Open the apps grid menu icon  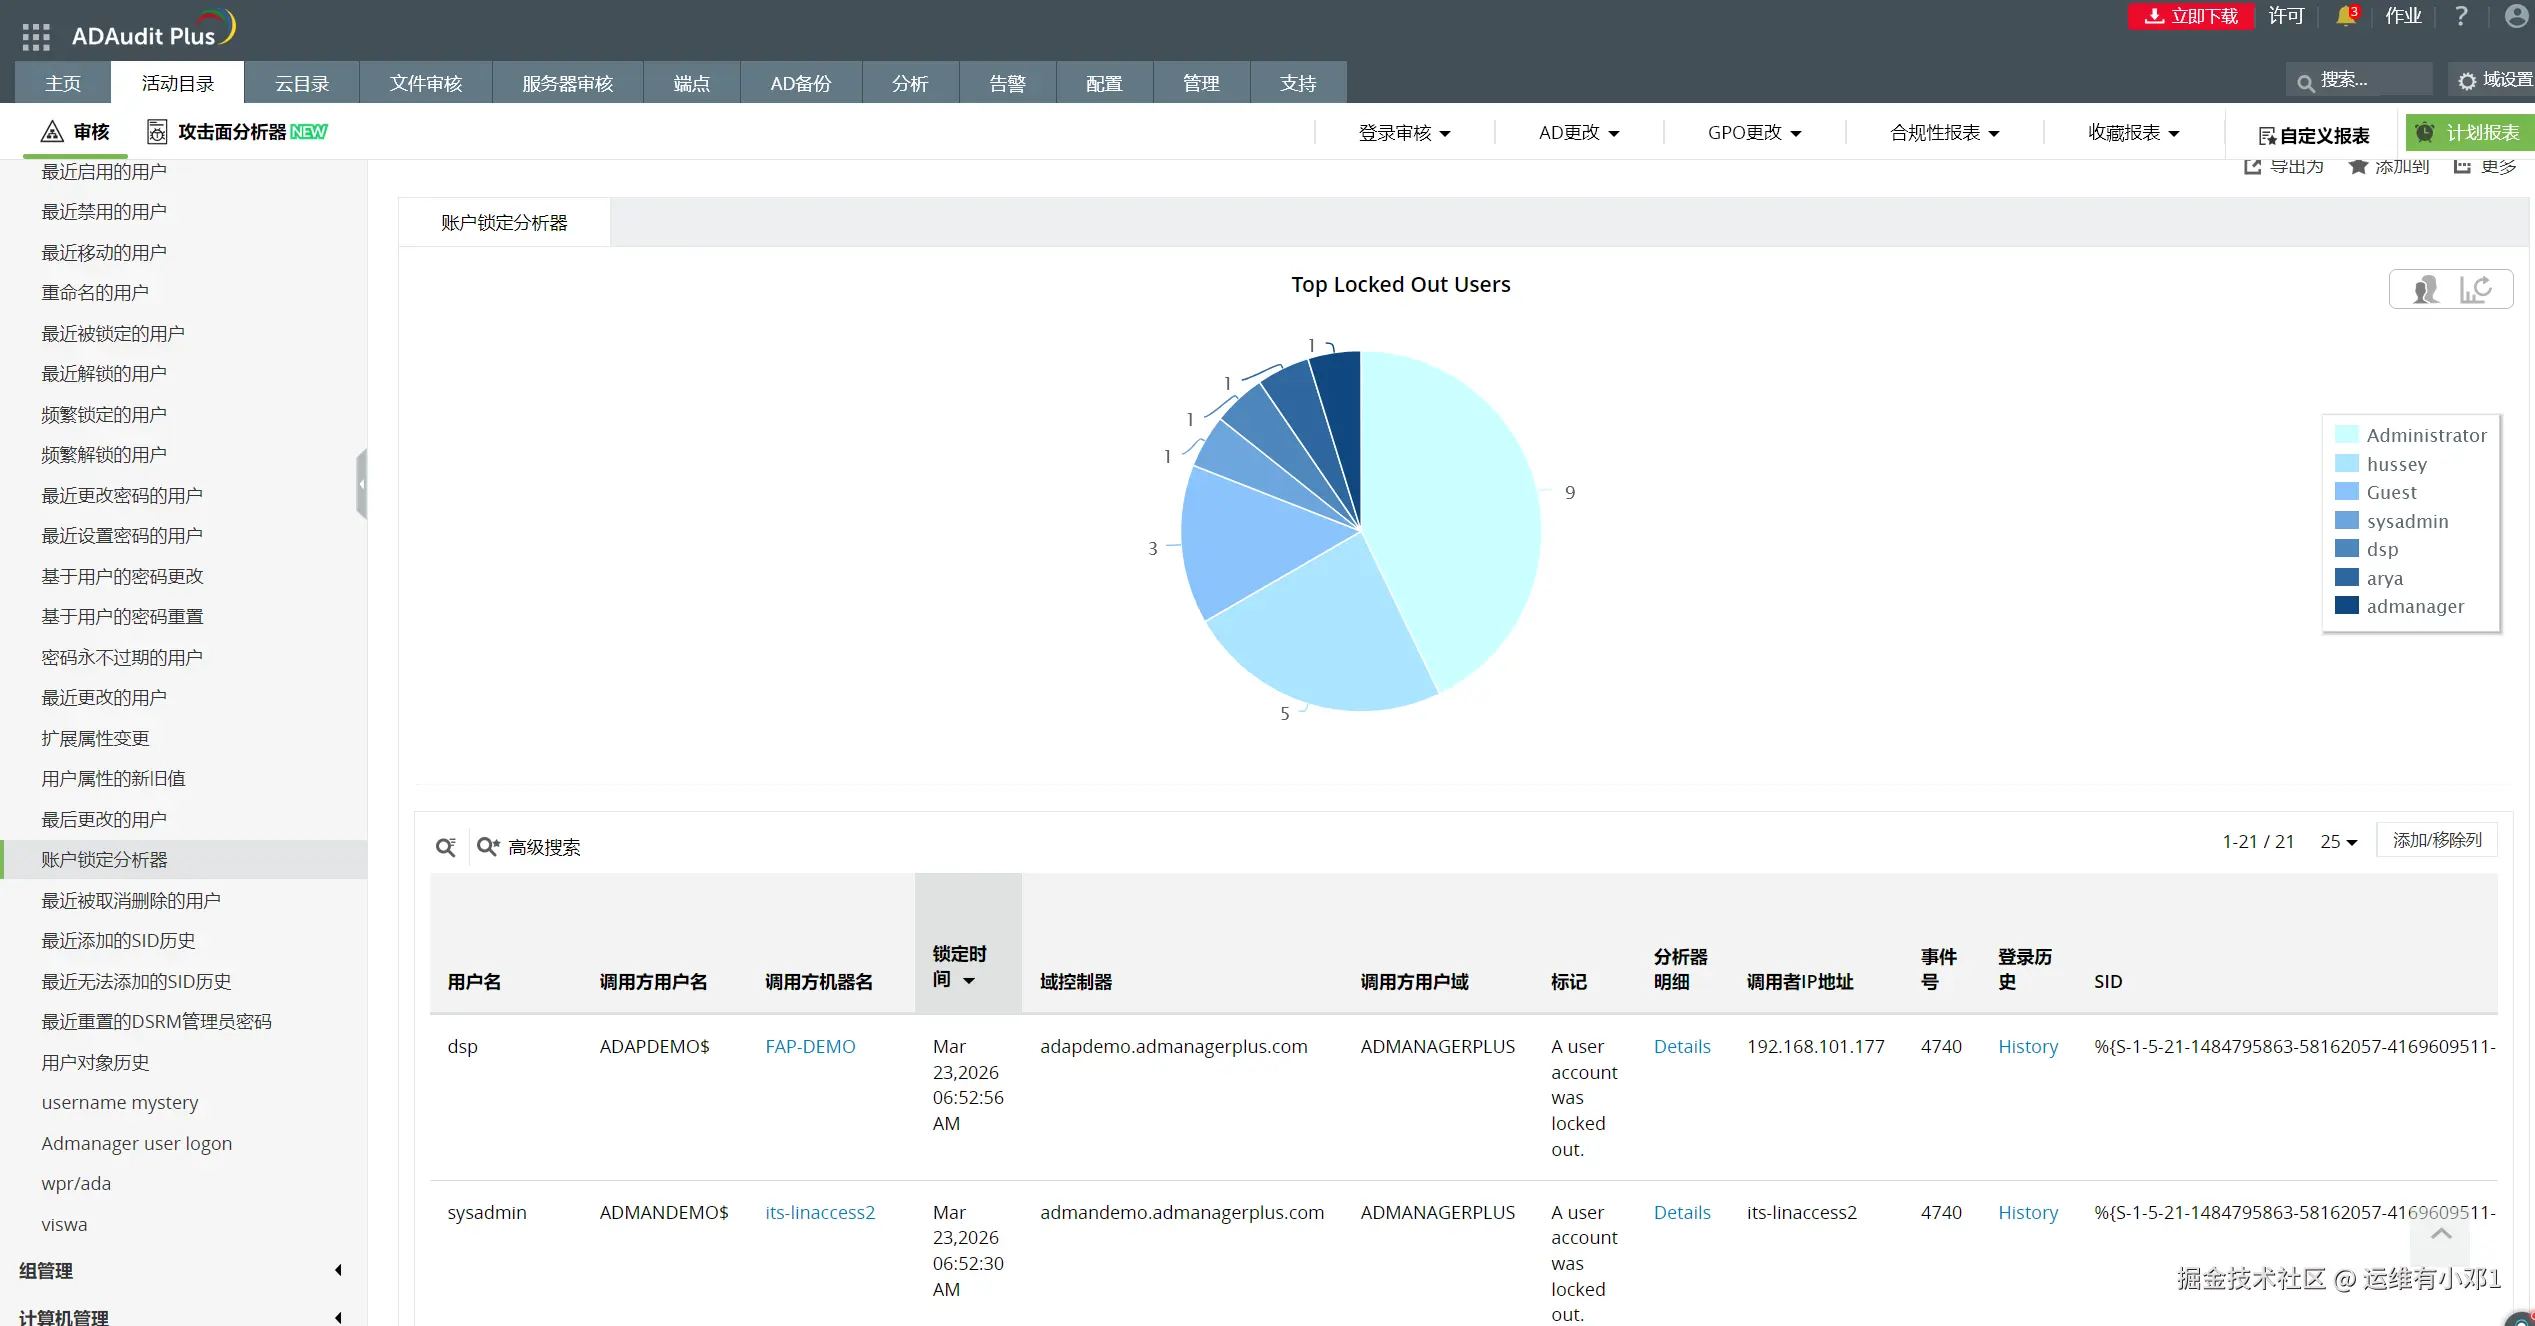click(x=36, y=37)
